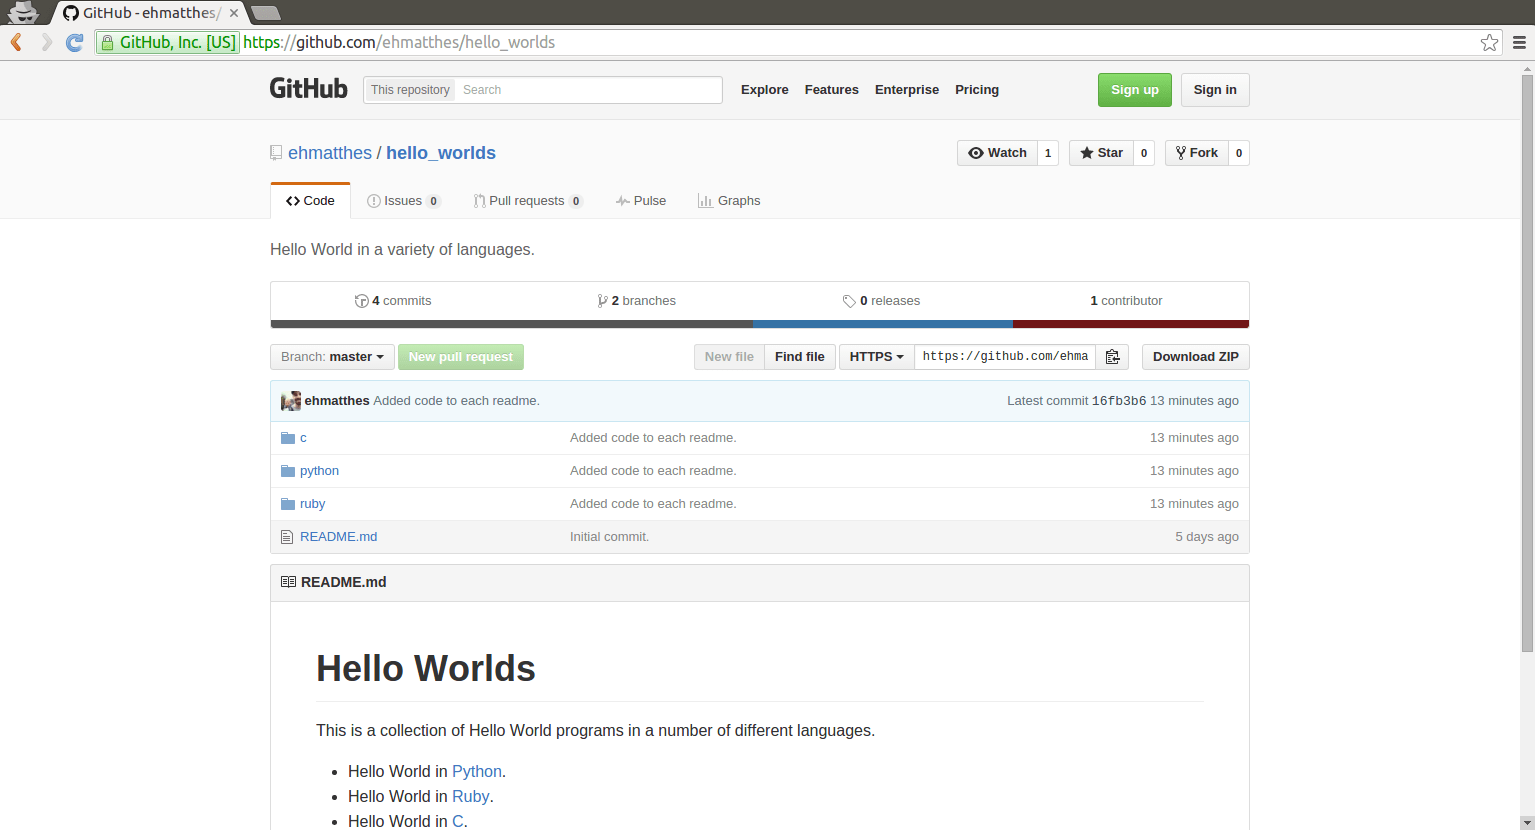Open the Initial commit. message link
This screenshot has width=1535, height=830.
609,537
